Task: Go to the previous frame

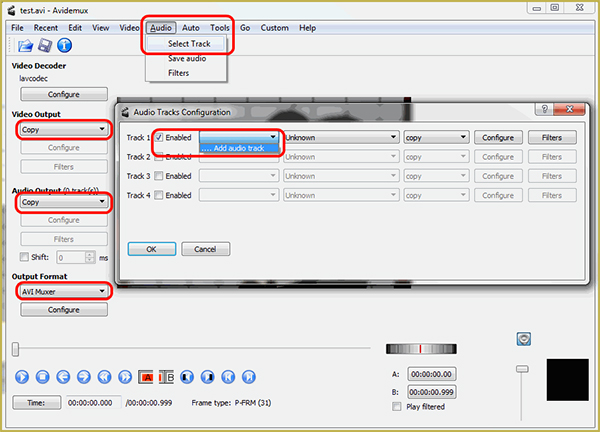Action: [63, 377]
